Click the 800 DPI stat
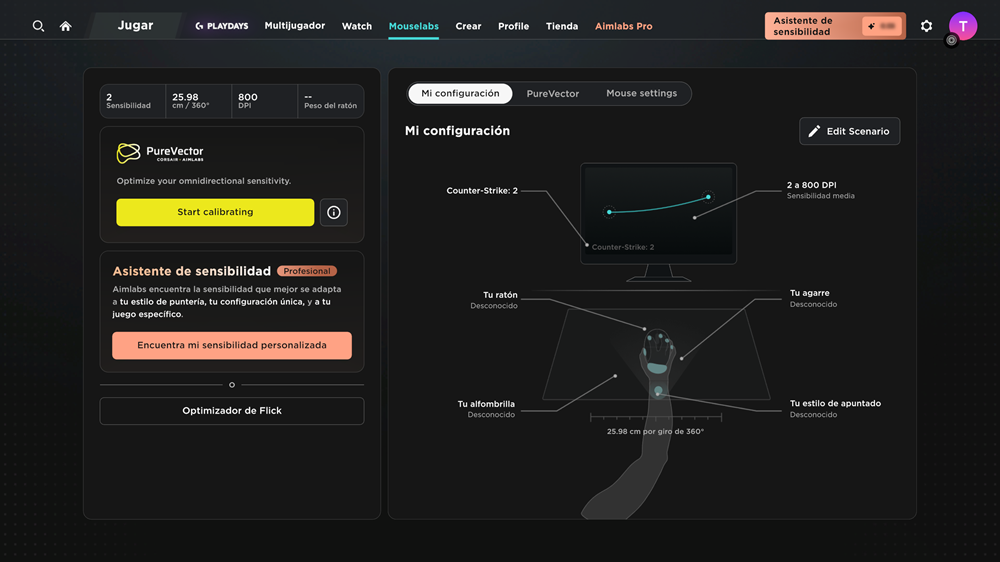The height and width of the screenshot is (562, 1000). click(x=265, y=101)
